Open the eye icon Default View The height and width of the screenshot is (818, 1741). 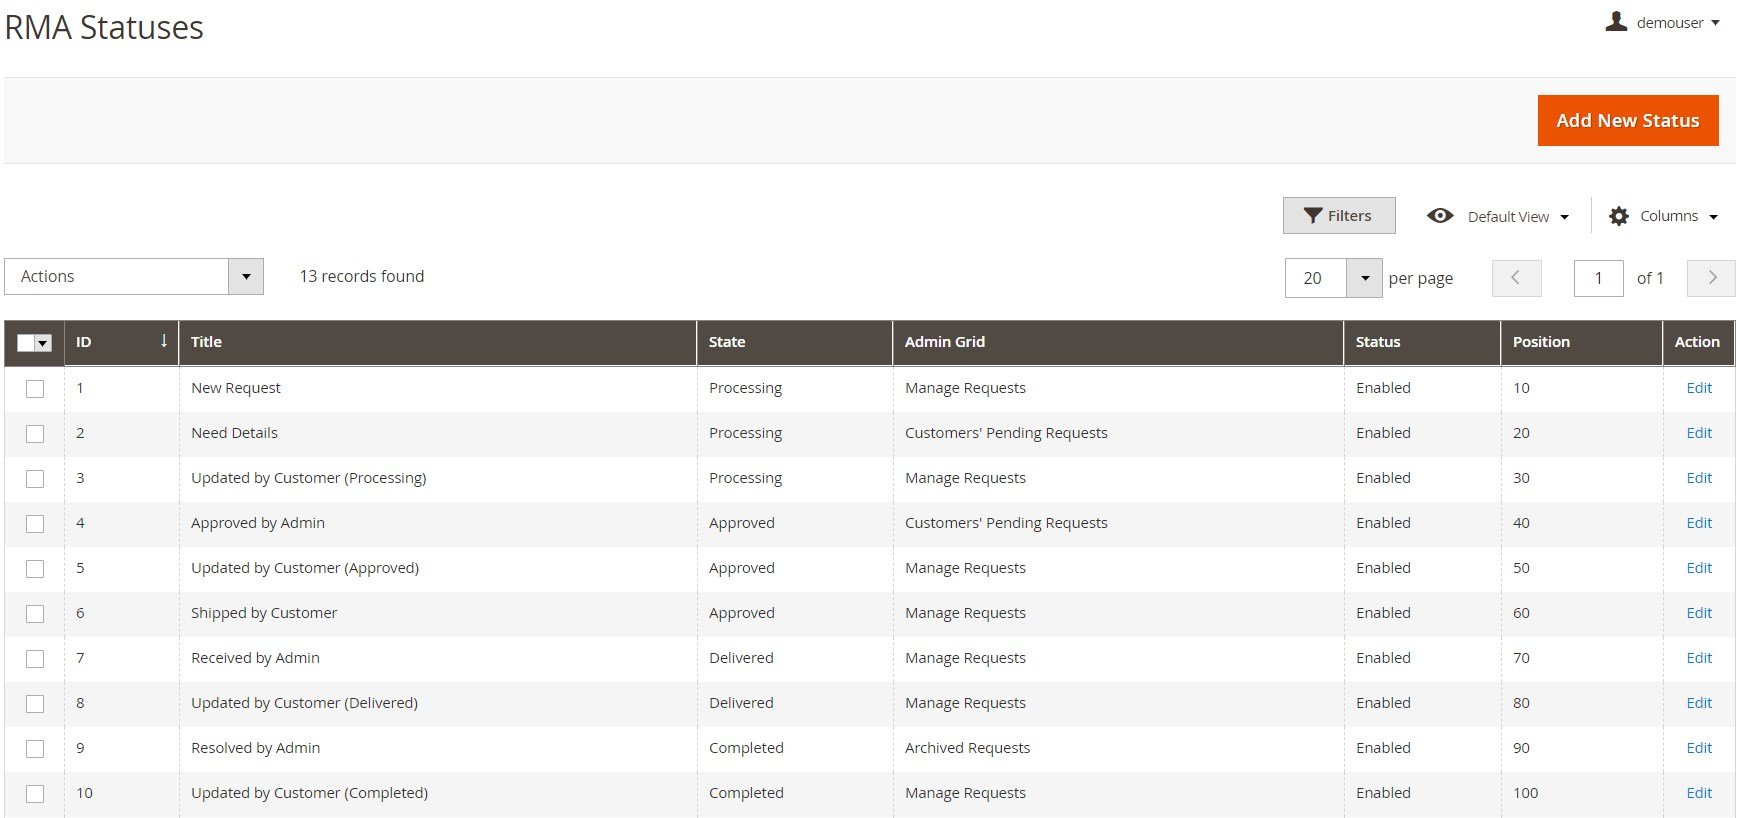coord(1440,216)
